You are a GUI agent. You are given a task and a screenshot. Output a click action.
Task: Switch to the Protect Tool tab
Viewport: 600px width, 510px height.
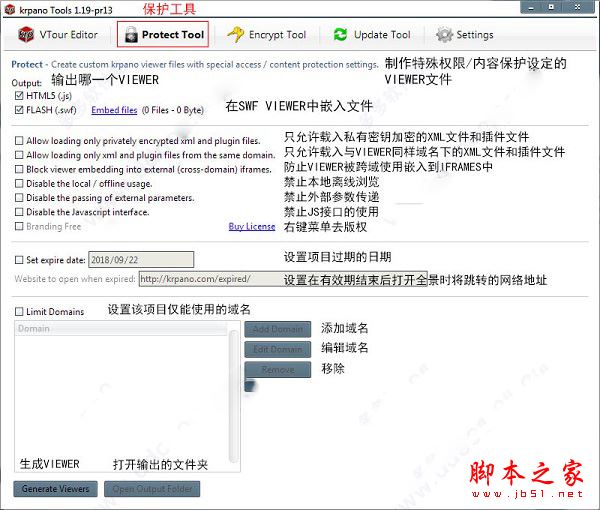point(163,34)
